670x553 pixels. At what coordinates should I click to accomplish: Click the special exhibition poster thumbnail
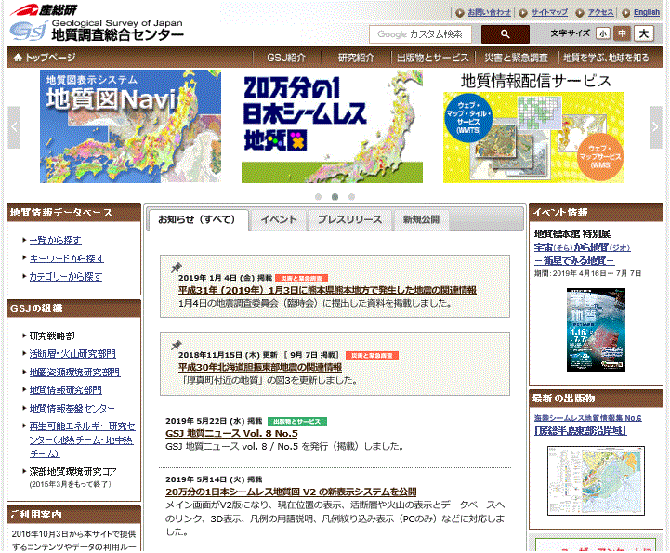tap(596, 330)
